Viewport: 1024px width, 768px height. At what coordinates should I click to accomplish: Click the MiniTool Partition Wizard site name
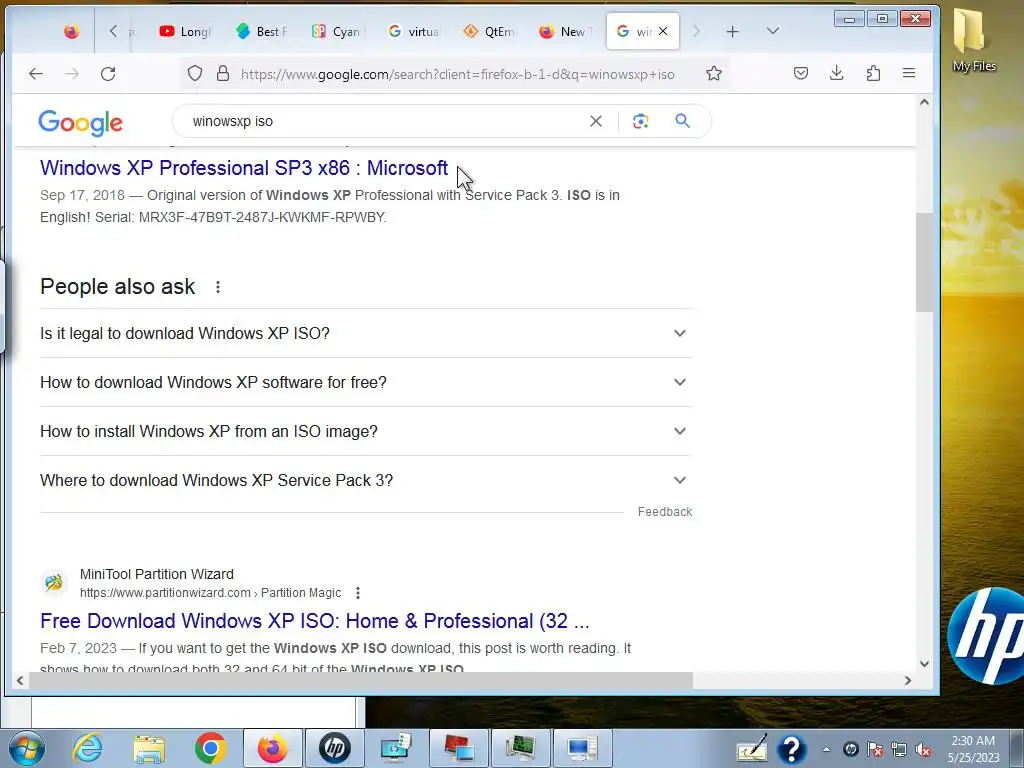[157, 574]
